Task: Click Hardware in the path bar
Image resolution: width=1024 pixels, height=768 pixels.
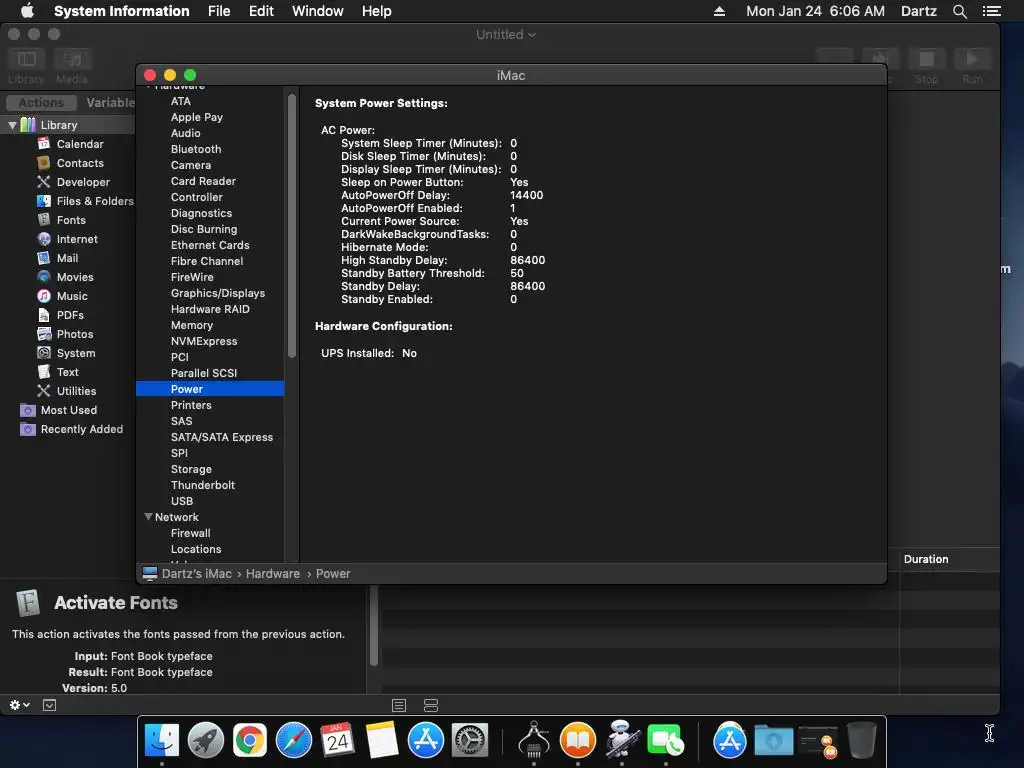Action: (272, 573)
